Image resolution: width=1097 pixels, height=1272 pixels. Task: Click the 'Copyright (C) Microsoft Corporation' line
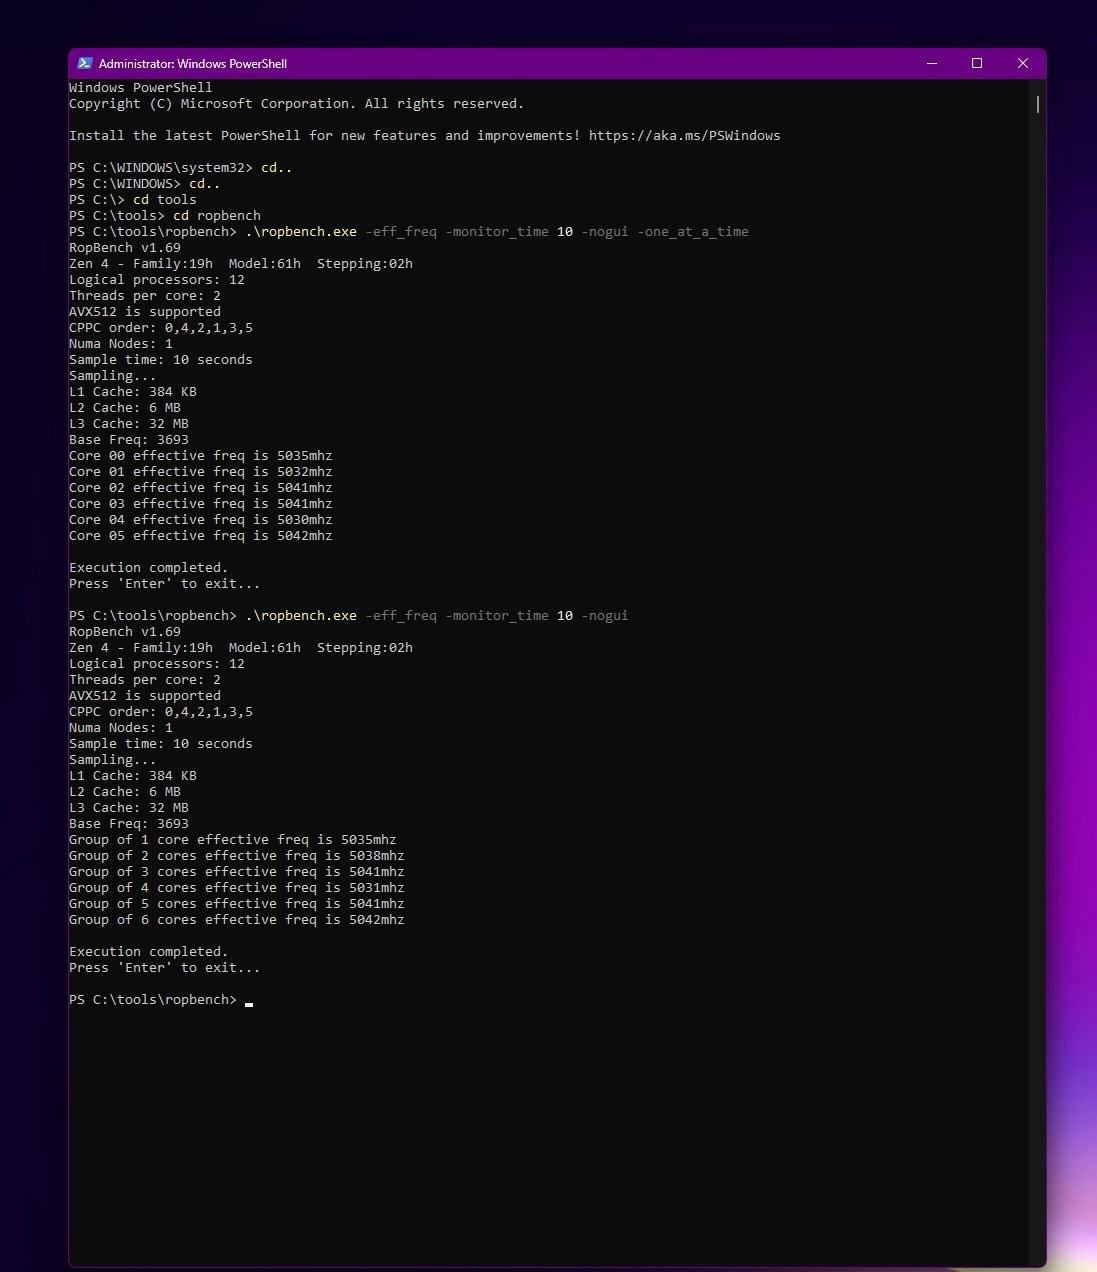pos(297,104)
